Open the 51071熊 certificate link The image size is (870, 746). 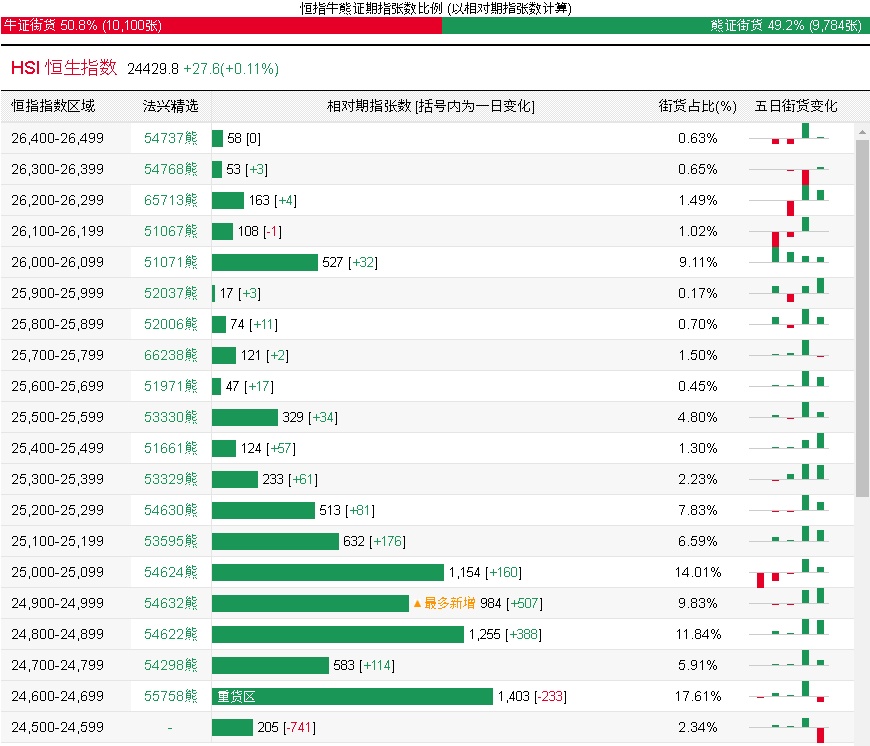(171, 263)
